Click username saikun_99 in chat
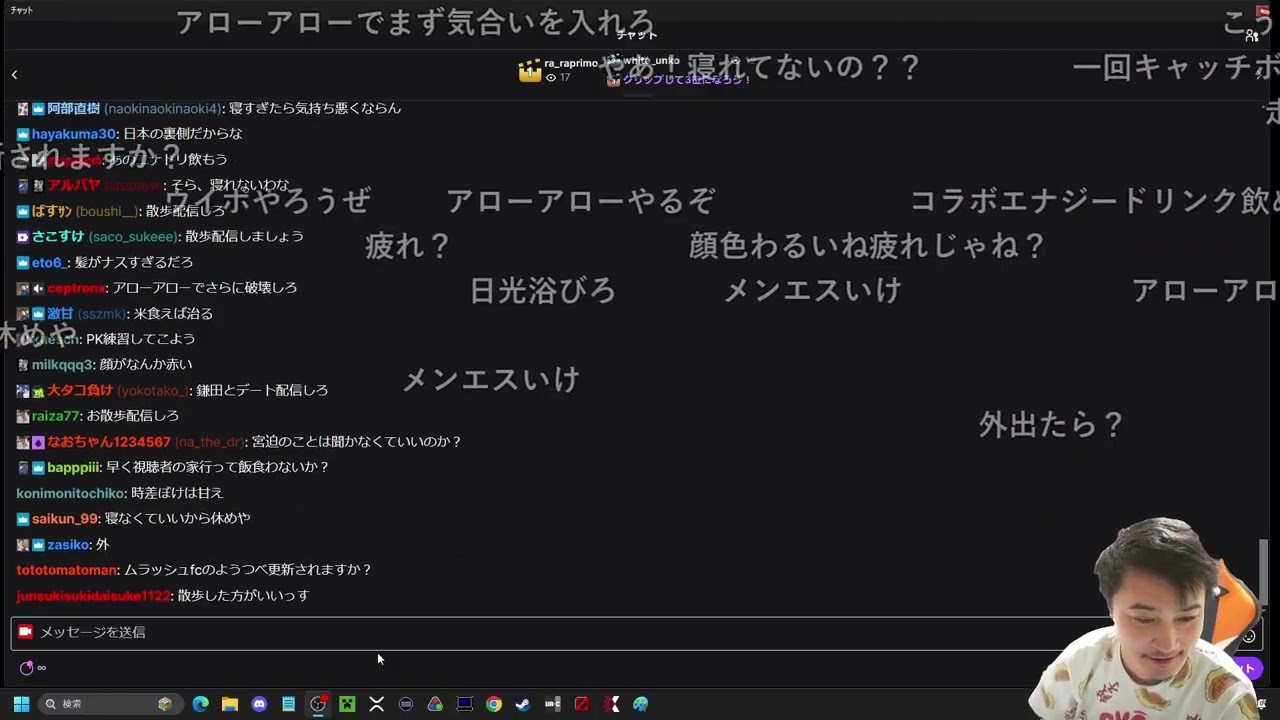 click(65, 519)
